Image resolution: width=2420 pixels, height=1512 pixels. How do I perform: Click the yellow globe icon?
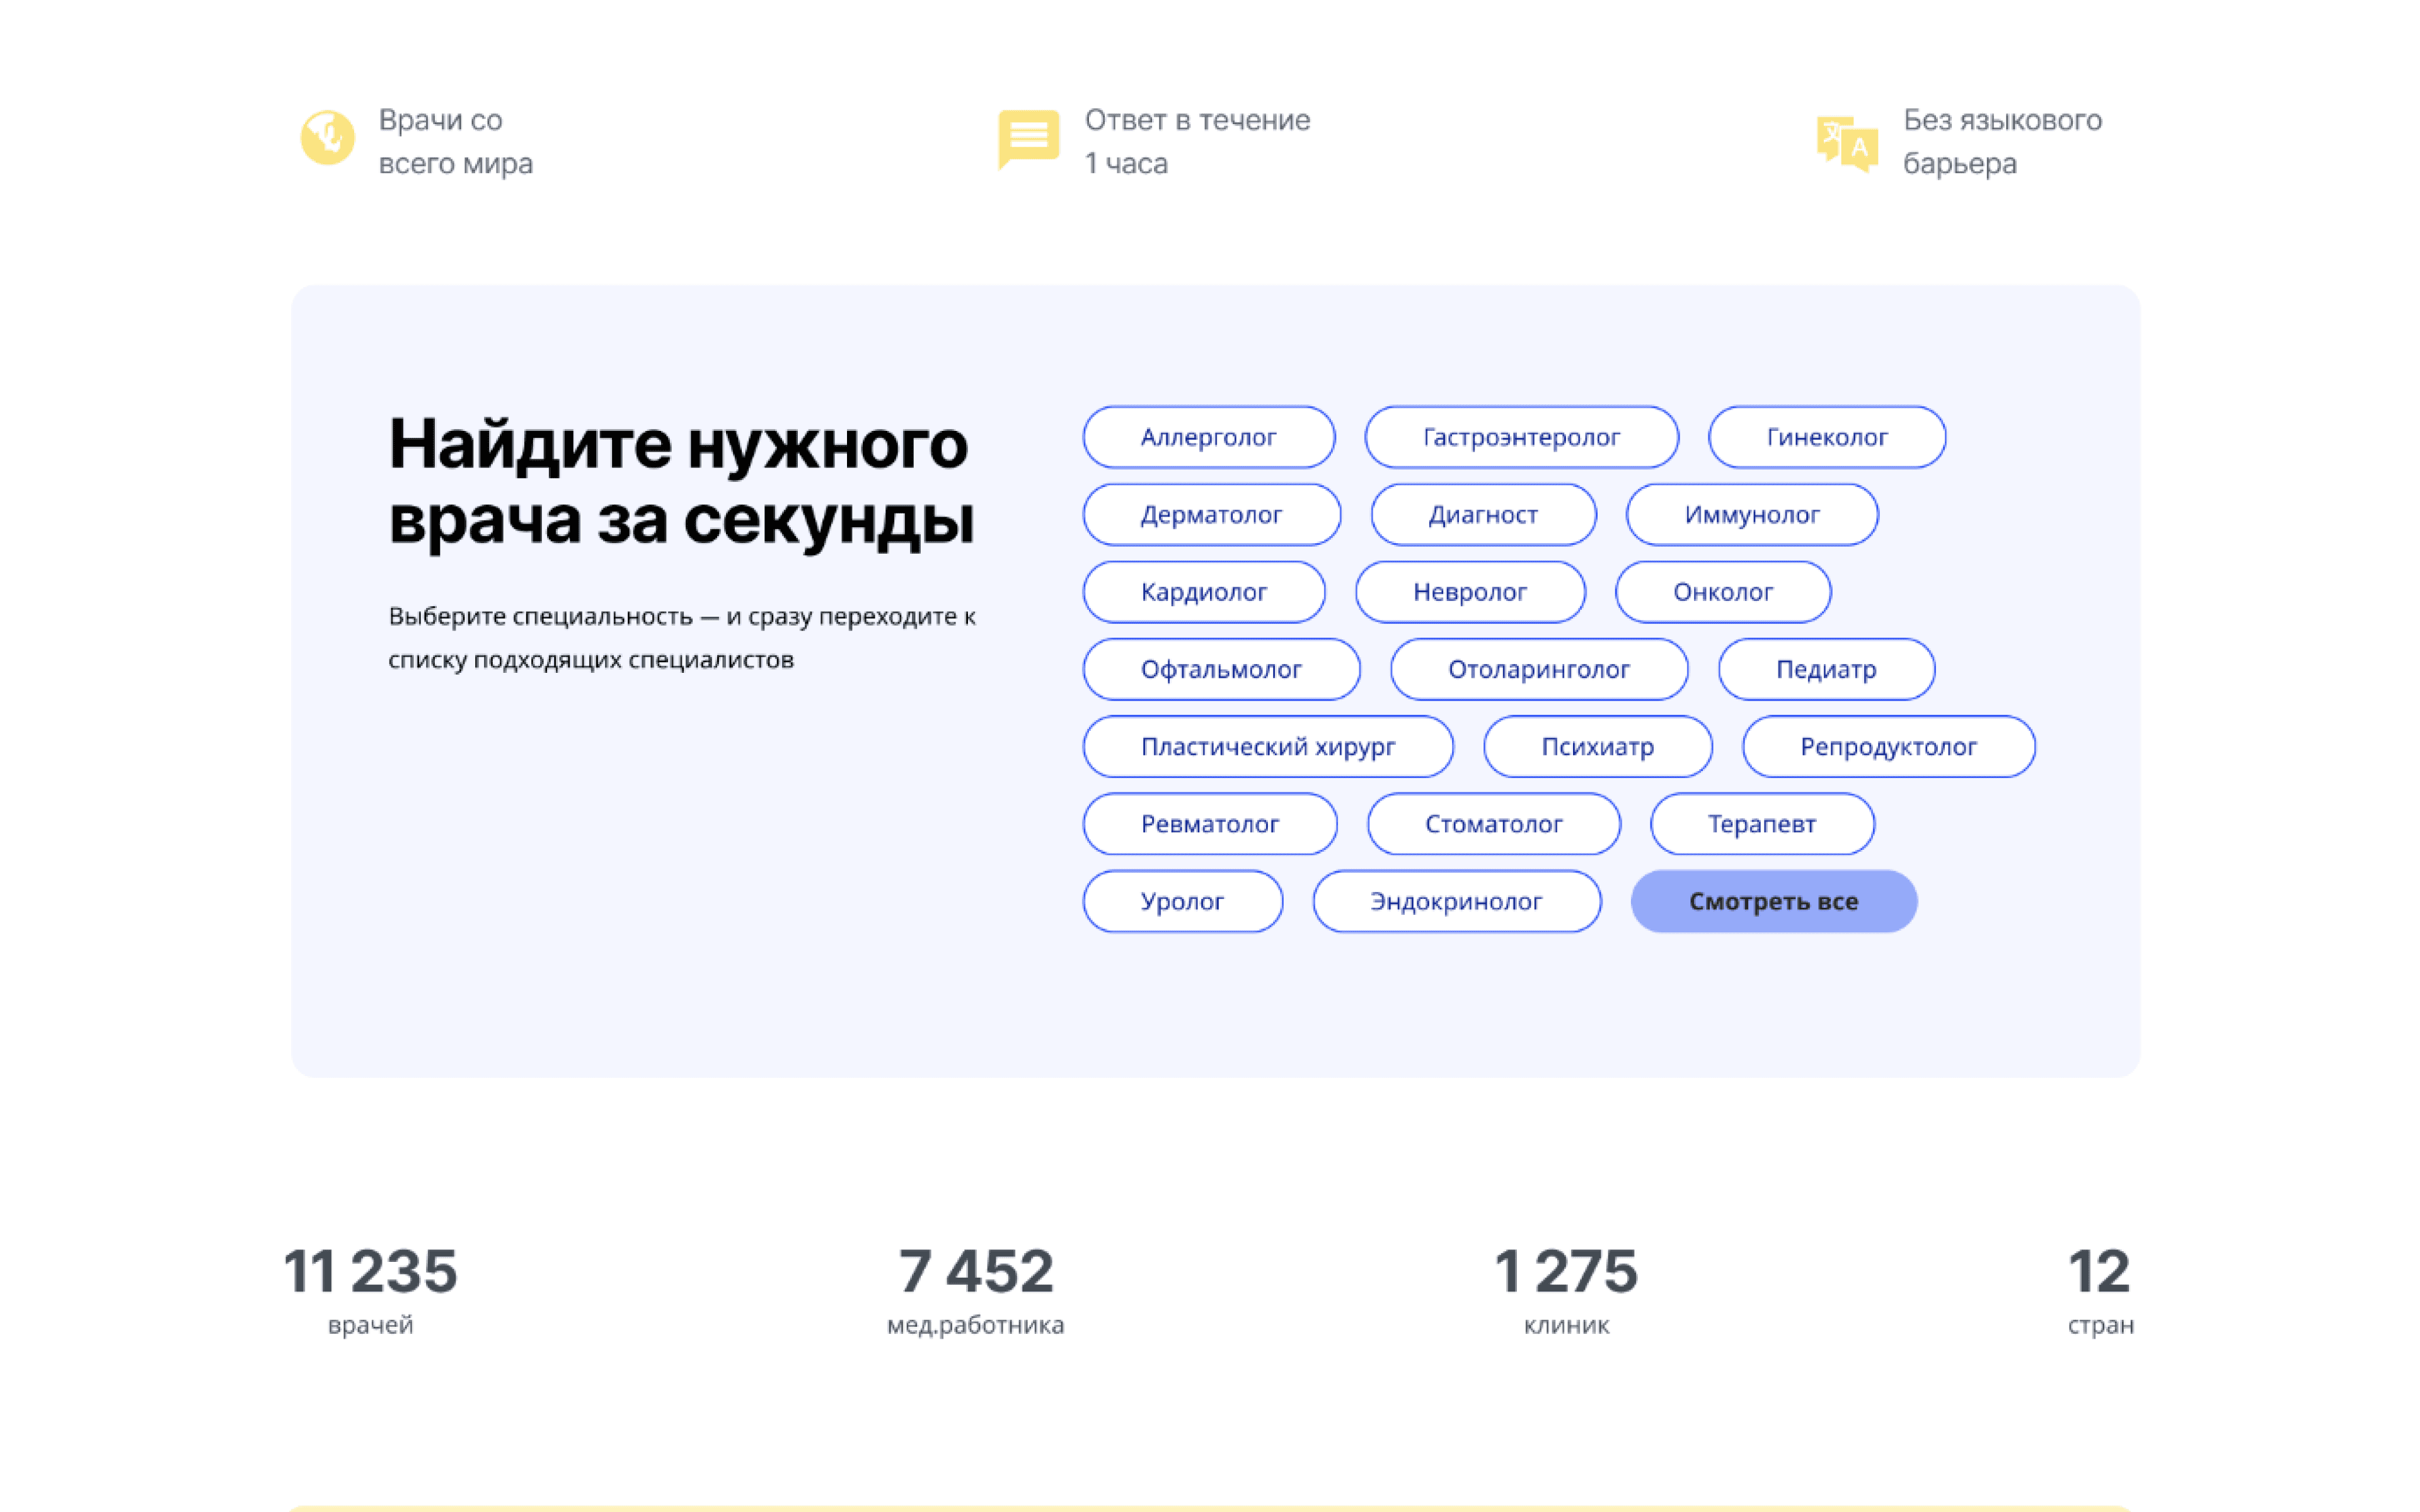pos(327,138)
